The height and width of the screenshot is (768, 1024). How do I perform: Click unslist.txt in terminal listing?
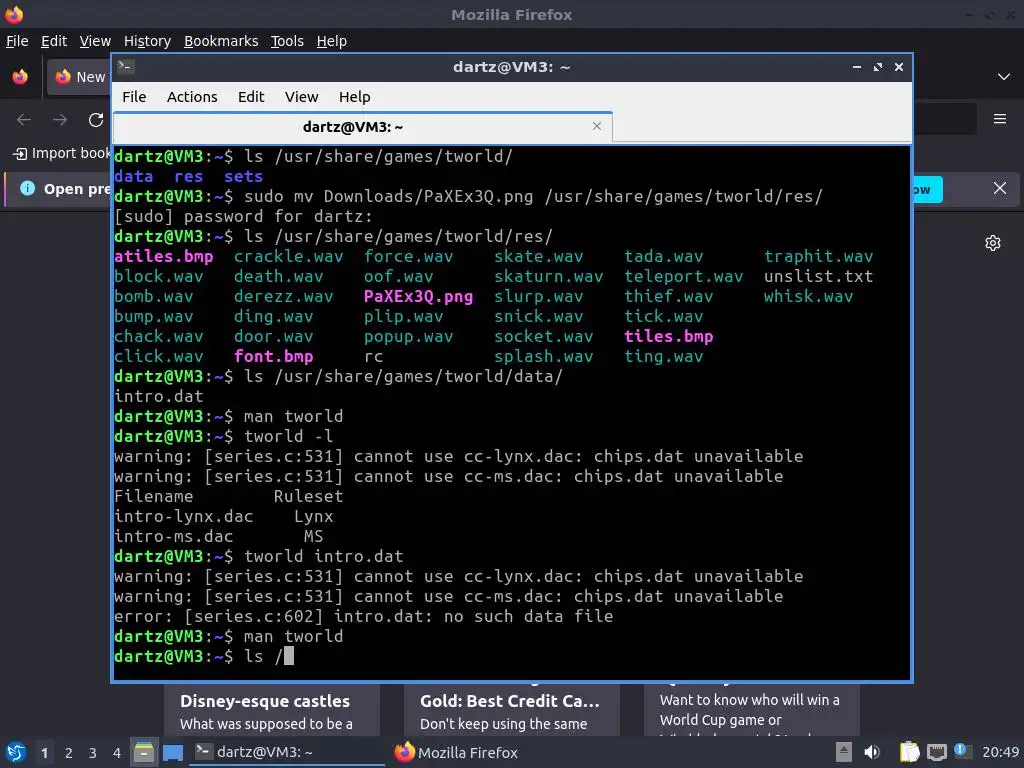(818, 276)
